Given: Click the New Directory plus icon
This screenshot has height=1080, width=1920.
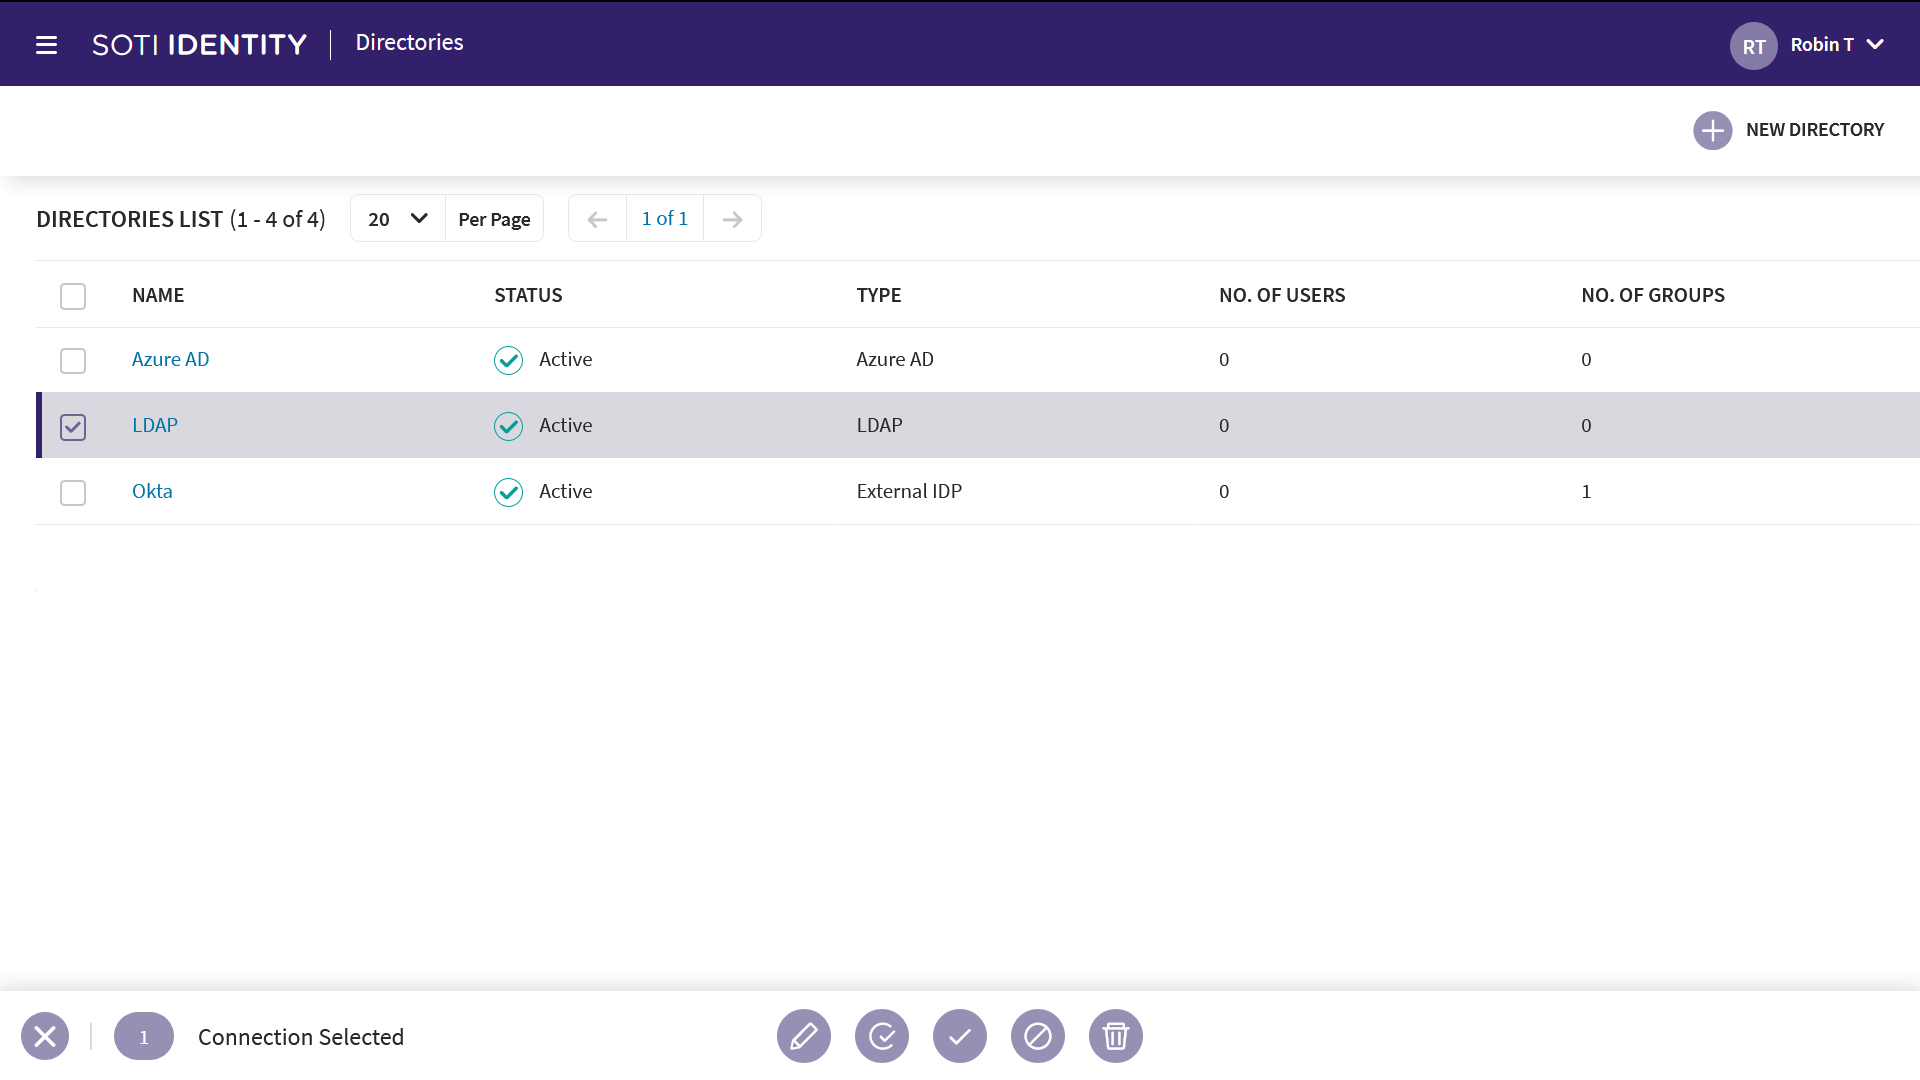Looking at the screenshot, I should pos(1712,130).
